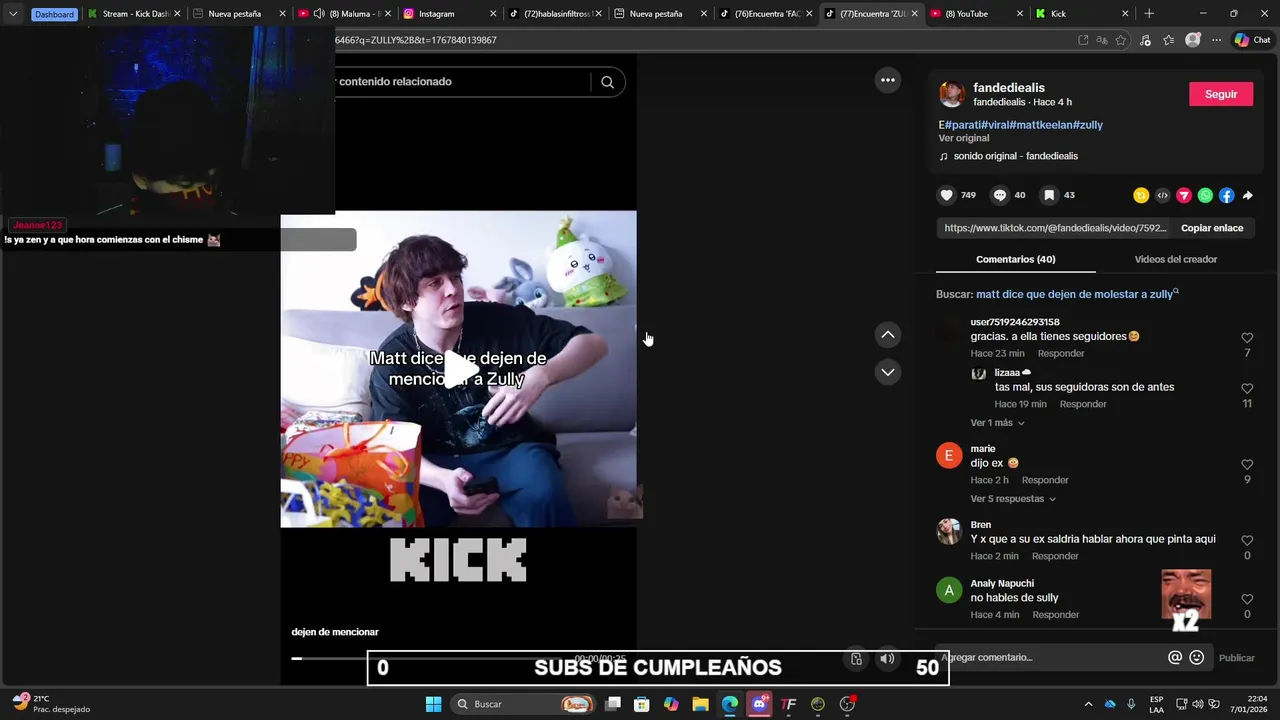Add page to favorites star icon
This screenshot has height=720, width=1280.
point(1121,40)
